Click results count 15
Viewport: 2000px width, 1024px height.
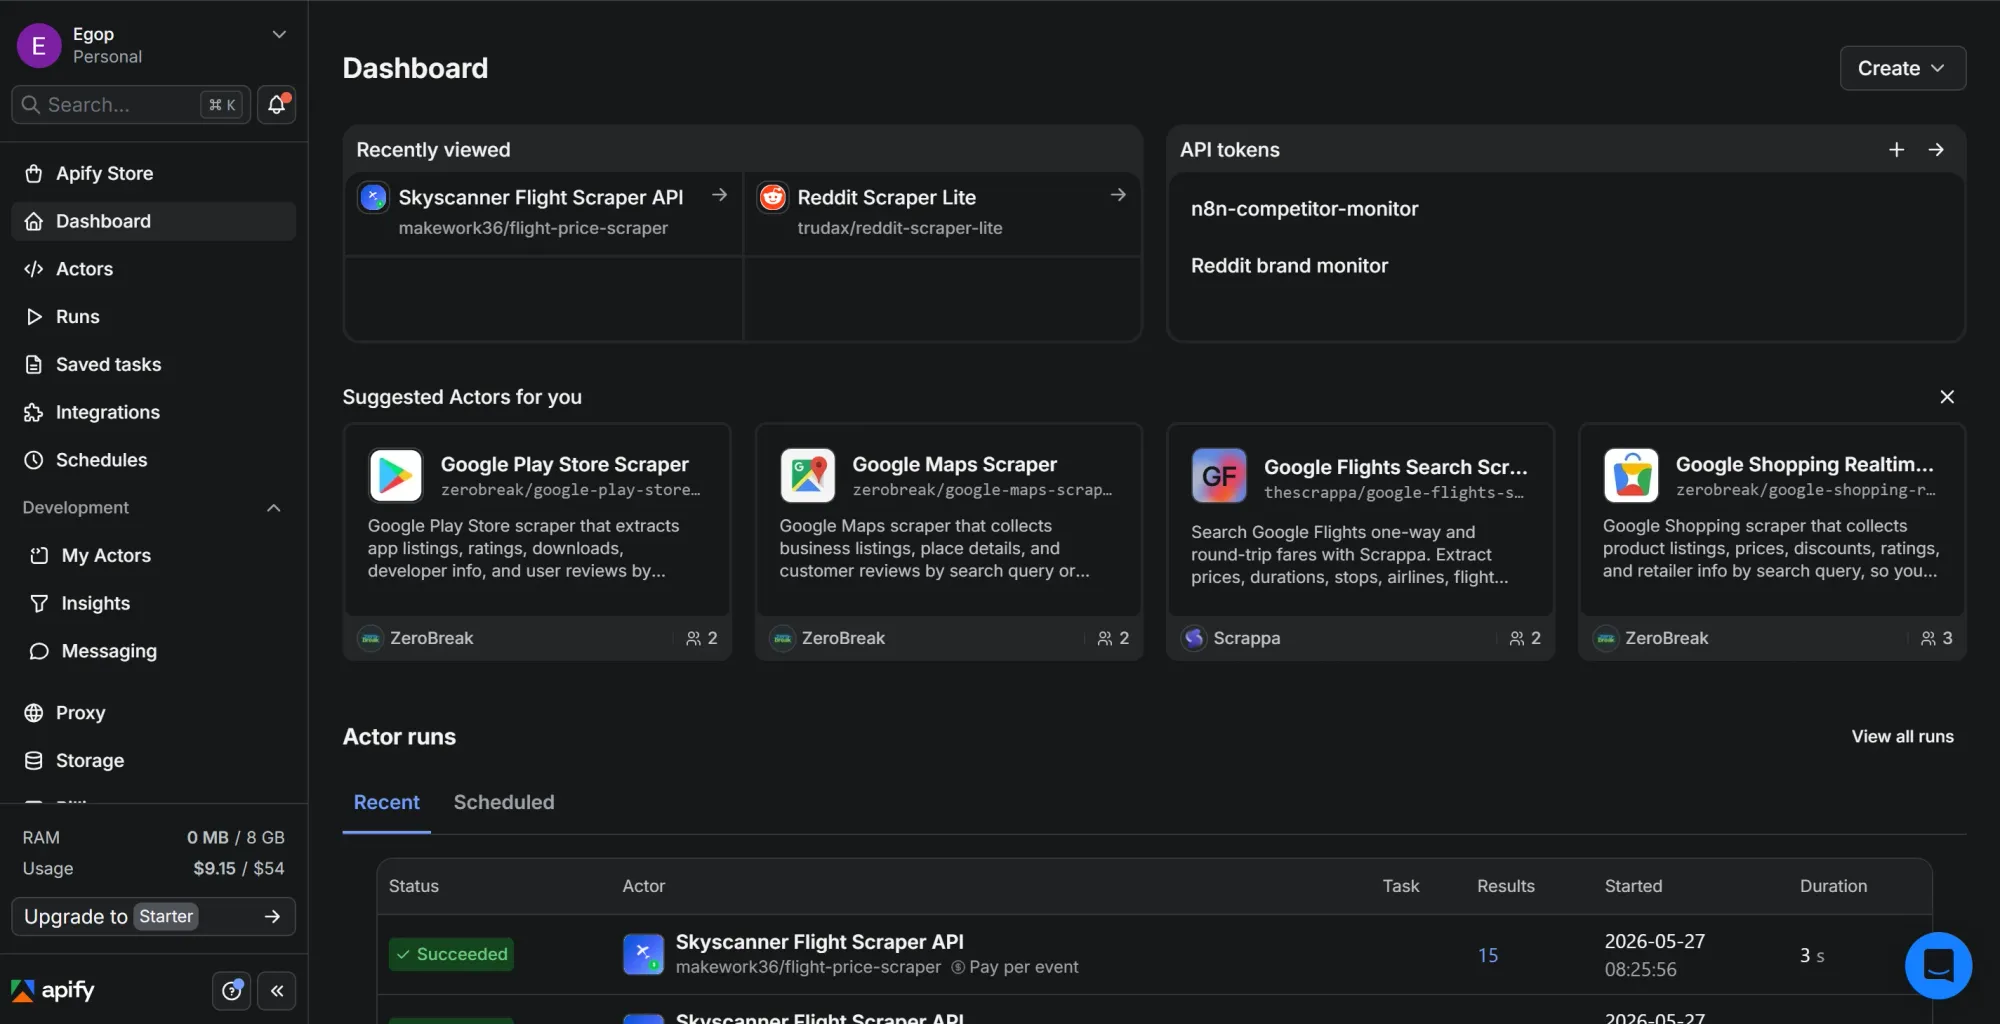pyautogui.click(x=1488, y=956)
